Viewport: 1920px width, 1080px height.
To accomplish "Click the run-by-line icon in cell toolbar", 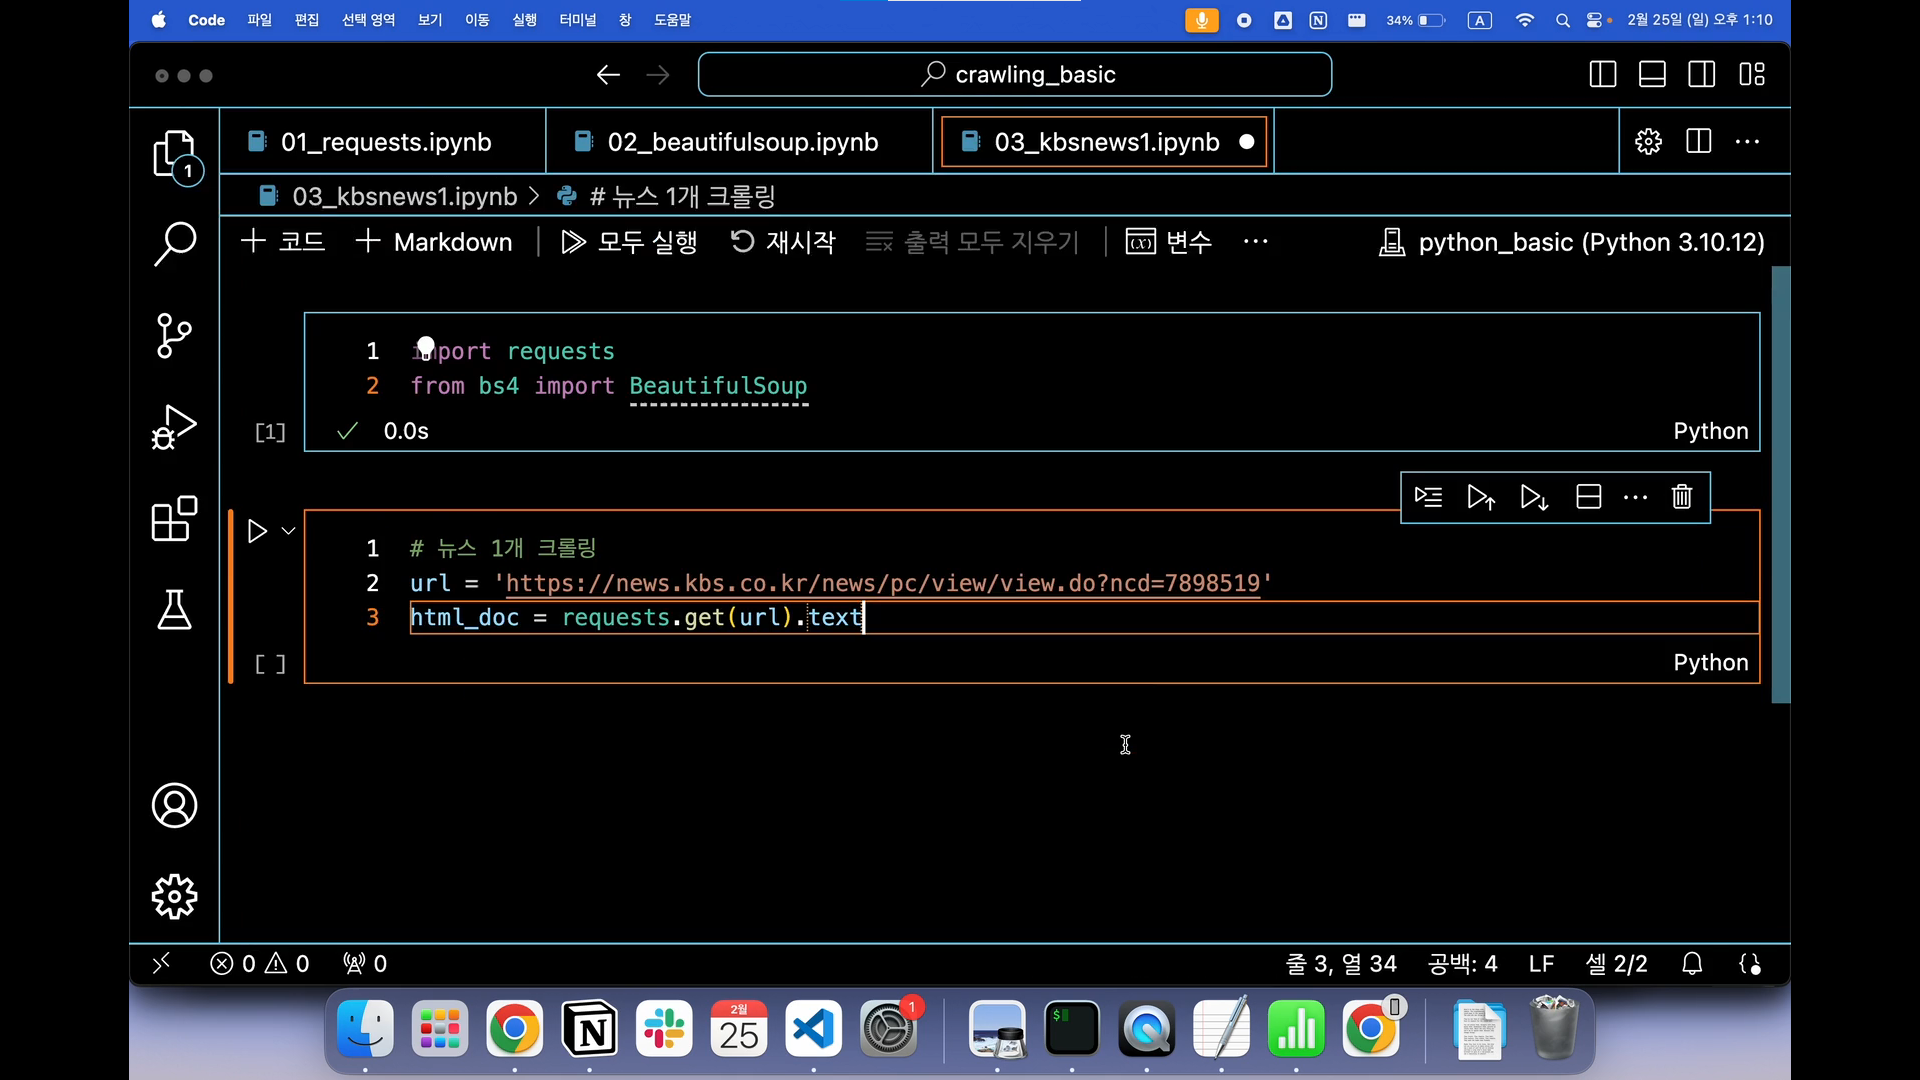I will click(1428, 497).
